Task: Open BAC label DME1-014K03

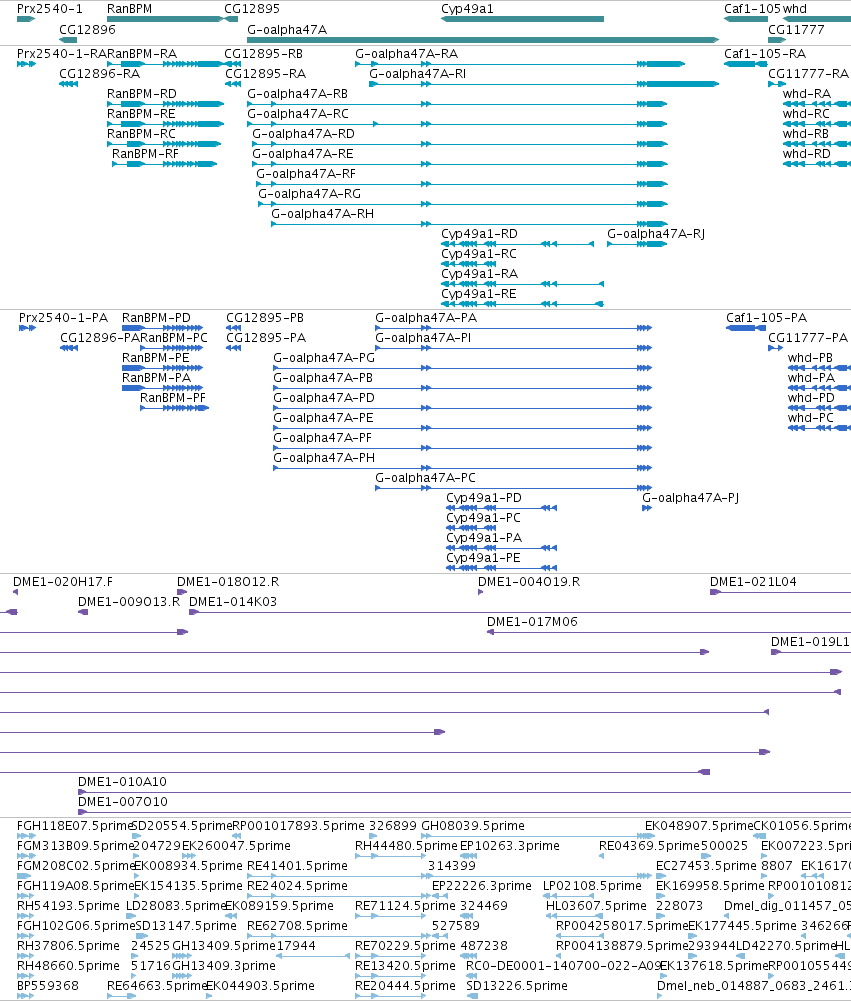Action: (x=233, y=602)
